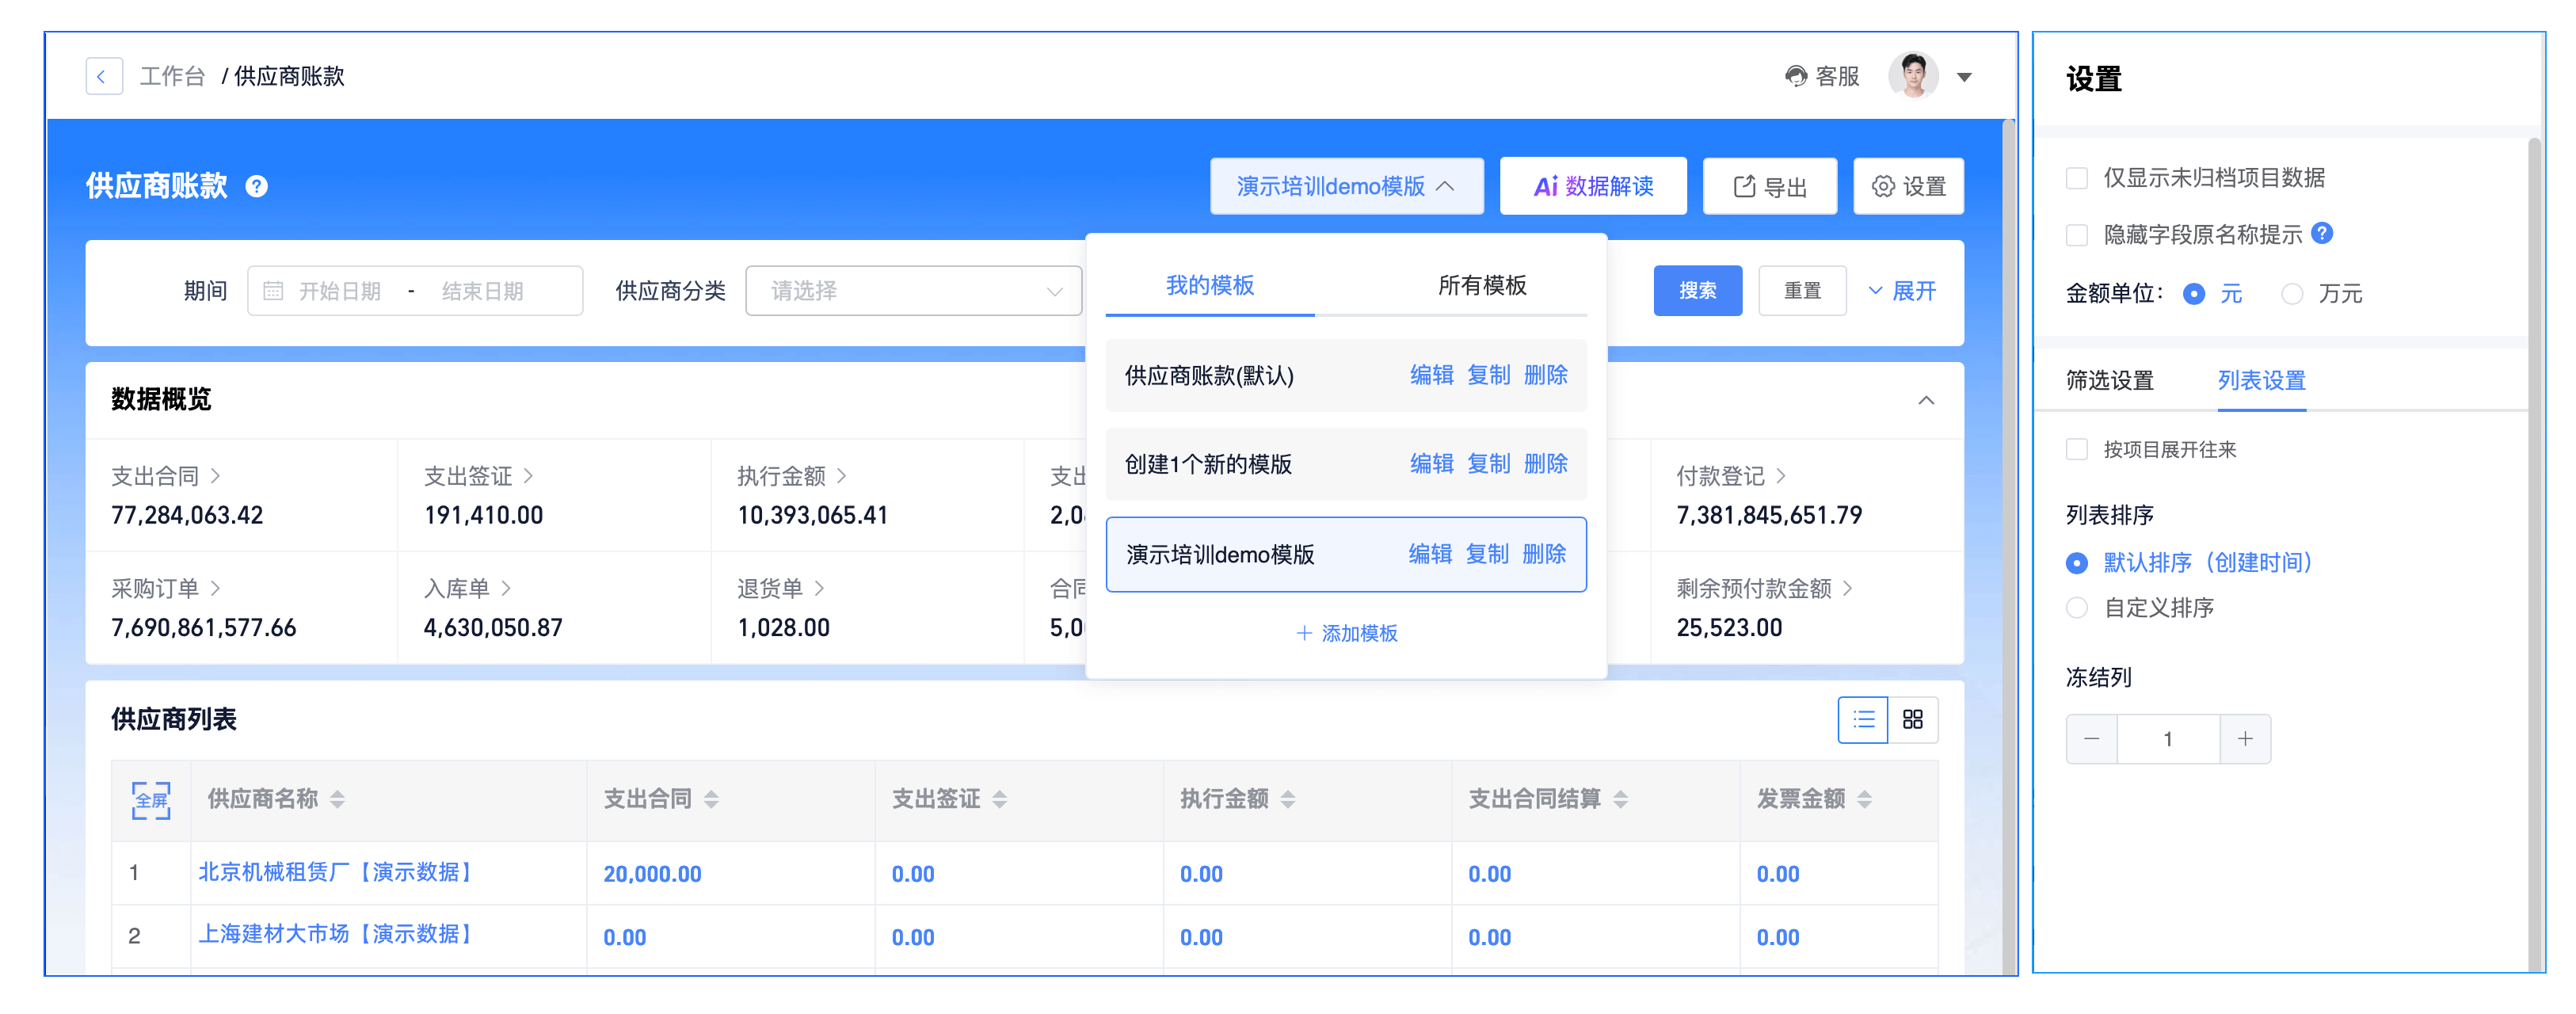Open the 供应商分类 dropdown
The height and width of the screenshot is (1014, 2576).
click(x=913, y=291)
